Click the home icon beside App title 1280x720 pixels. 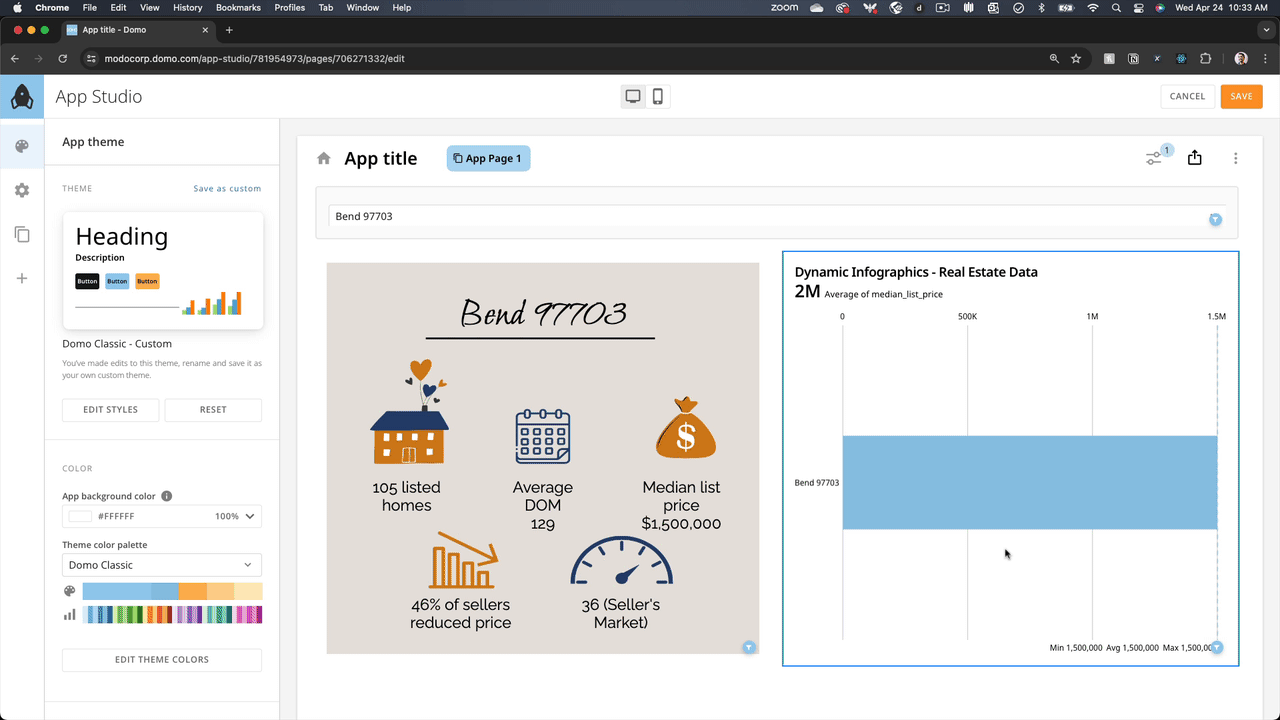324,158
